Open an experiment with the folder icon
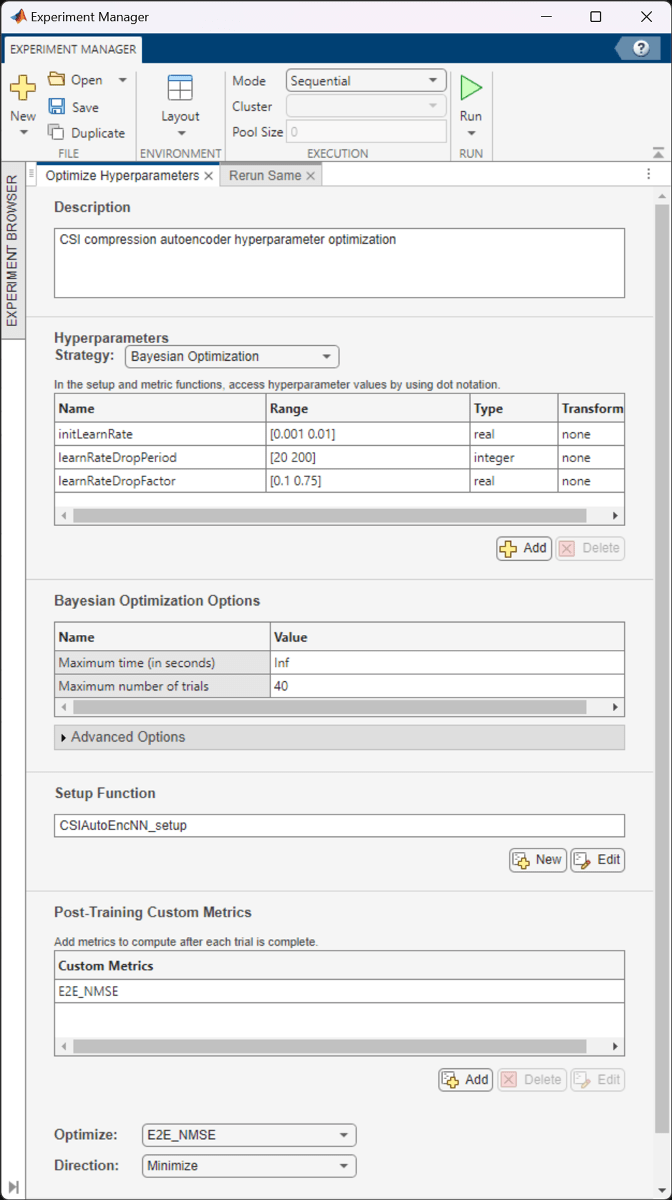 click(x=57, y=80)
